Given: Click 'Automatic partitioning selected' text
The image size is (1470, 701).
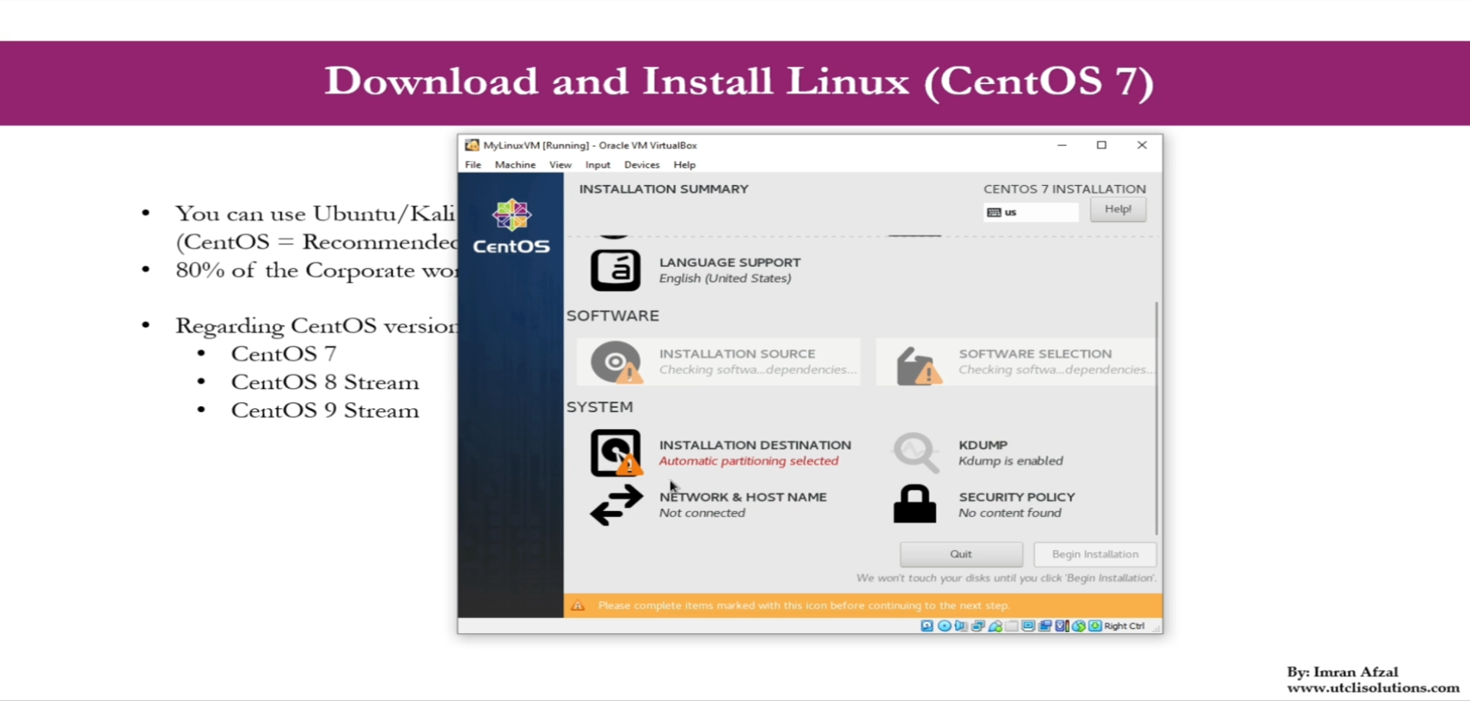Looking at the screenshot, I should 749,461.
